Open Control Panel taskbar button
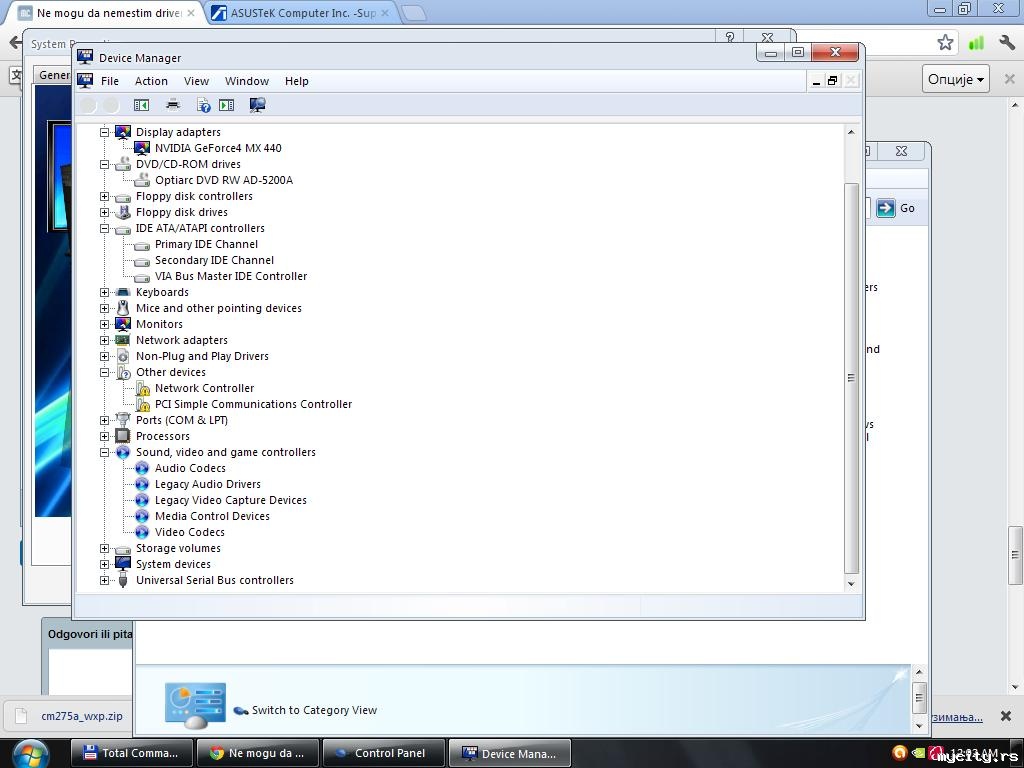1024x768 pixels. coord(383,754)
